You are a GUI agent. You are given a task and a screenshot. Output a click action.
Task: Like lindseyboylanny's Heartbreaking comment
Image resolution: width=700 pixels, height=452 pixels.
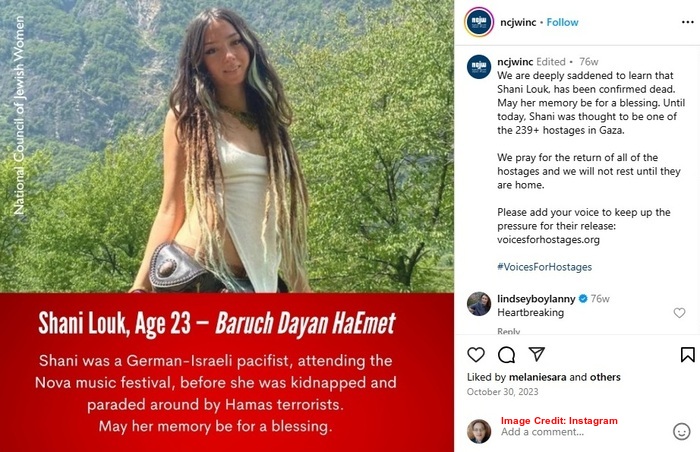click(679, 313)
